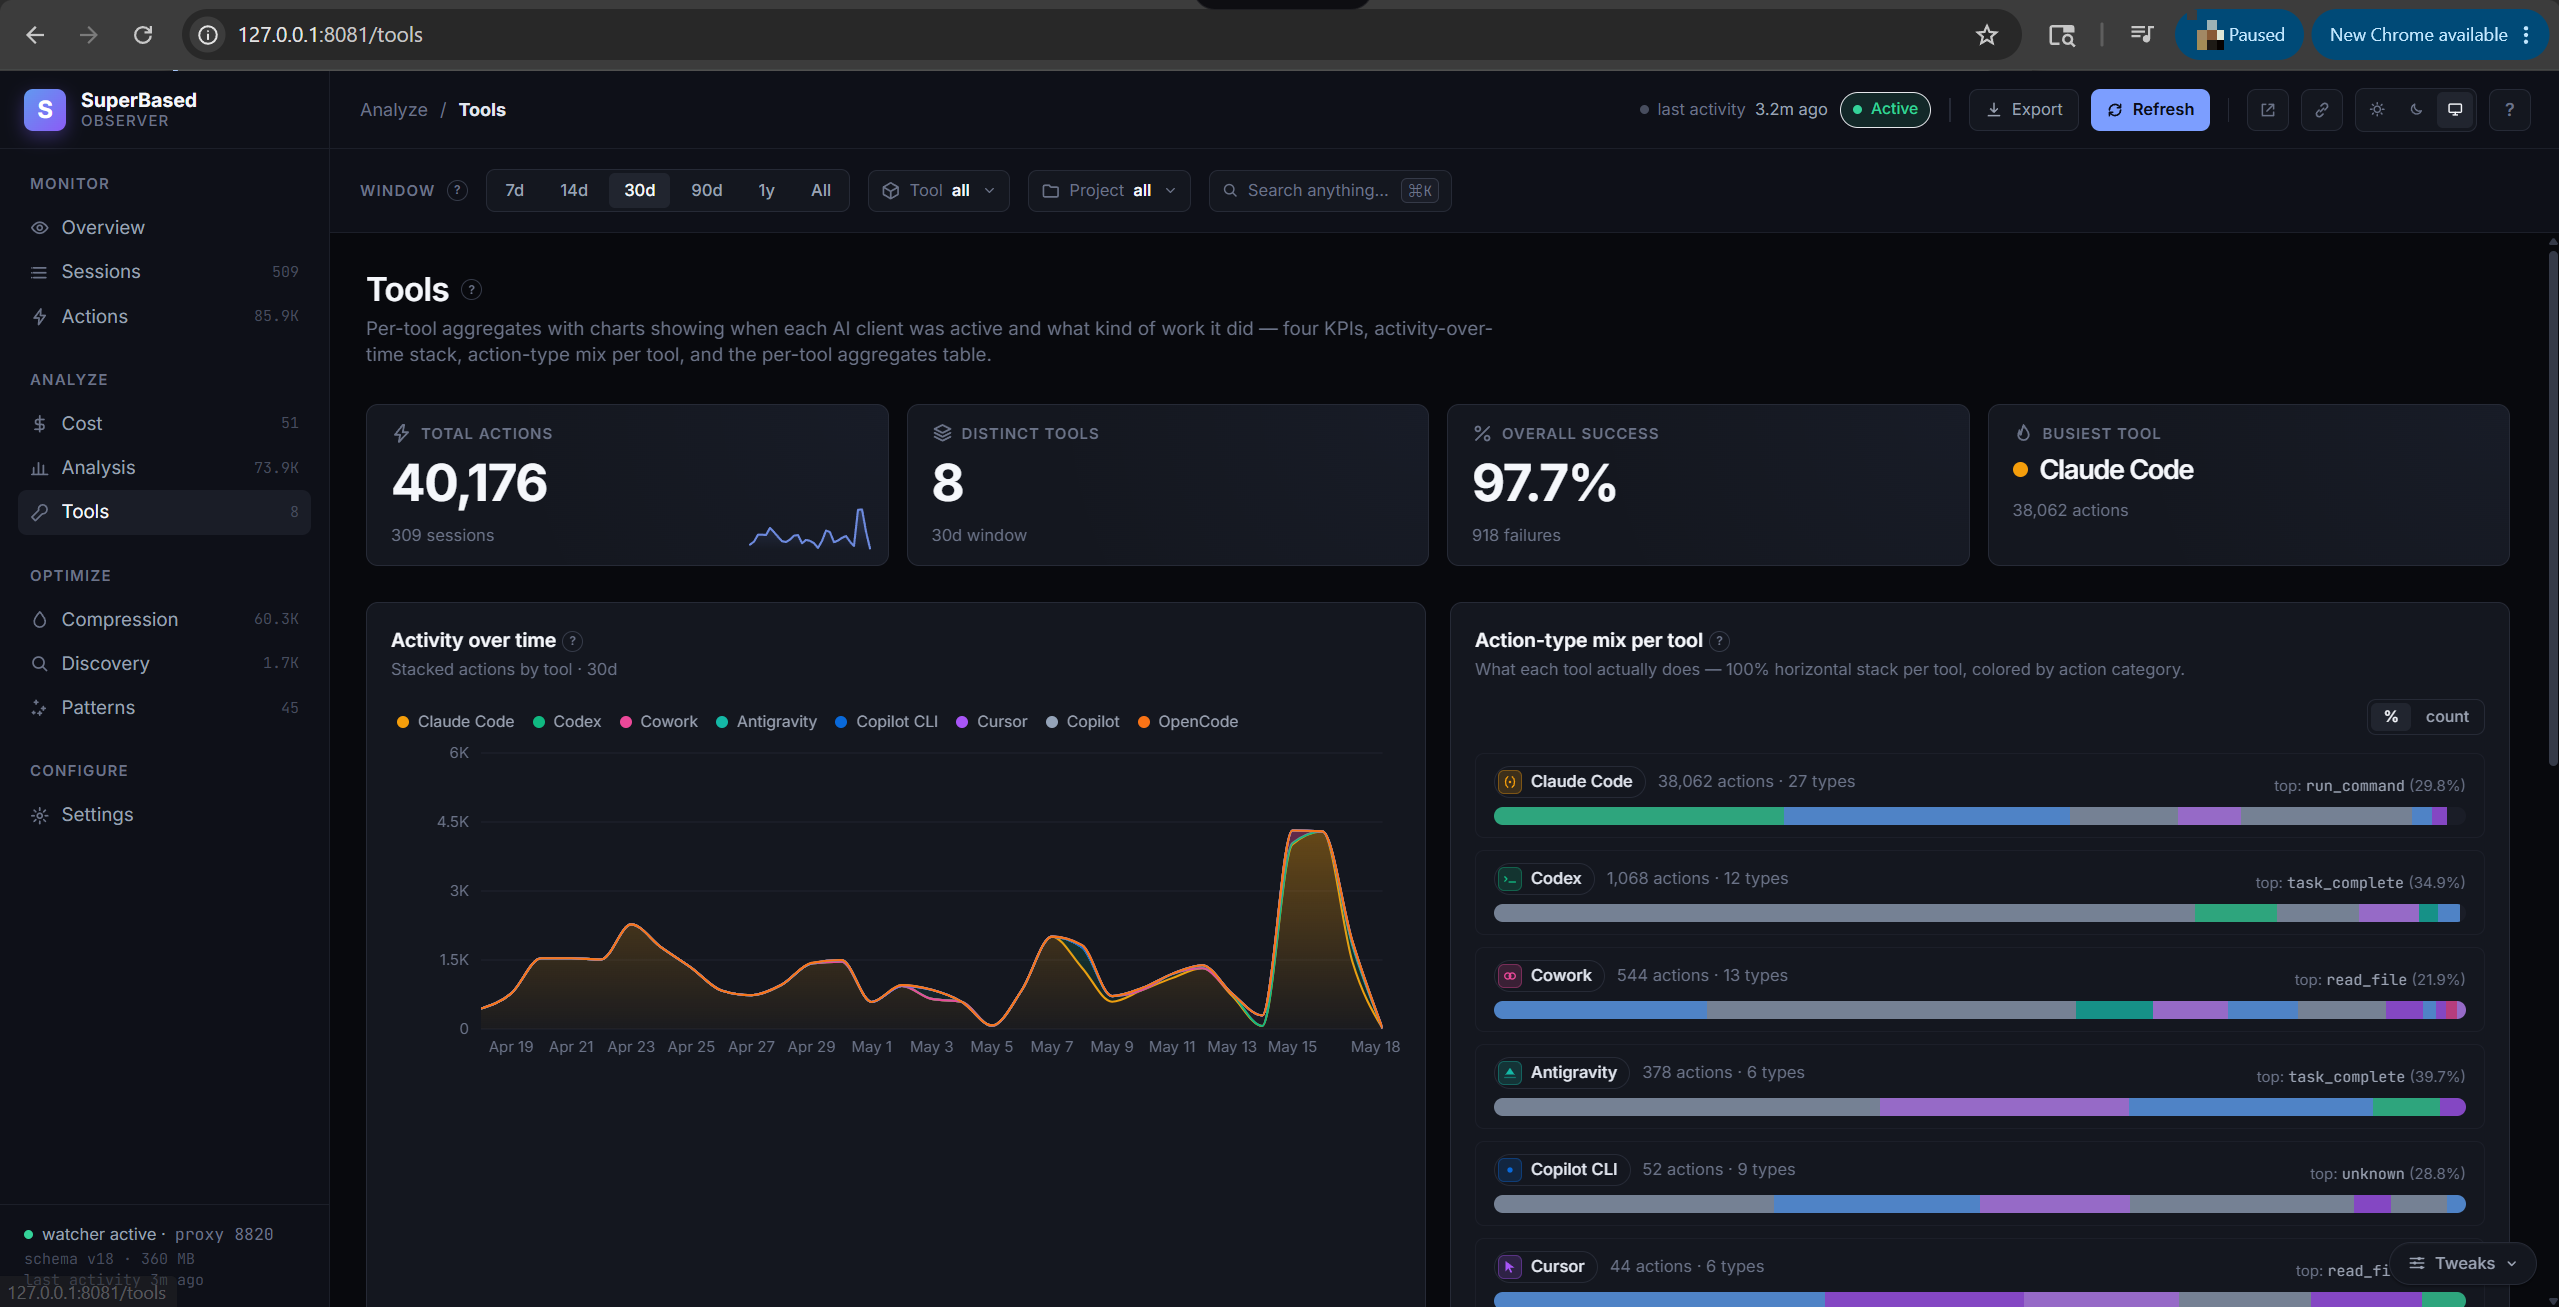Click the Total Actions sparkline chart
This screenshot has width=2559, height=1307.
[x=810, y=528]
